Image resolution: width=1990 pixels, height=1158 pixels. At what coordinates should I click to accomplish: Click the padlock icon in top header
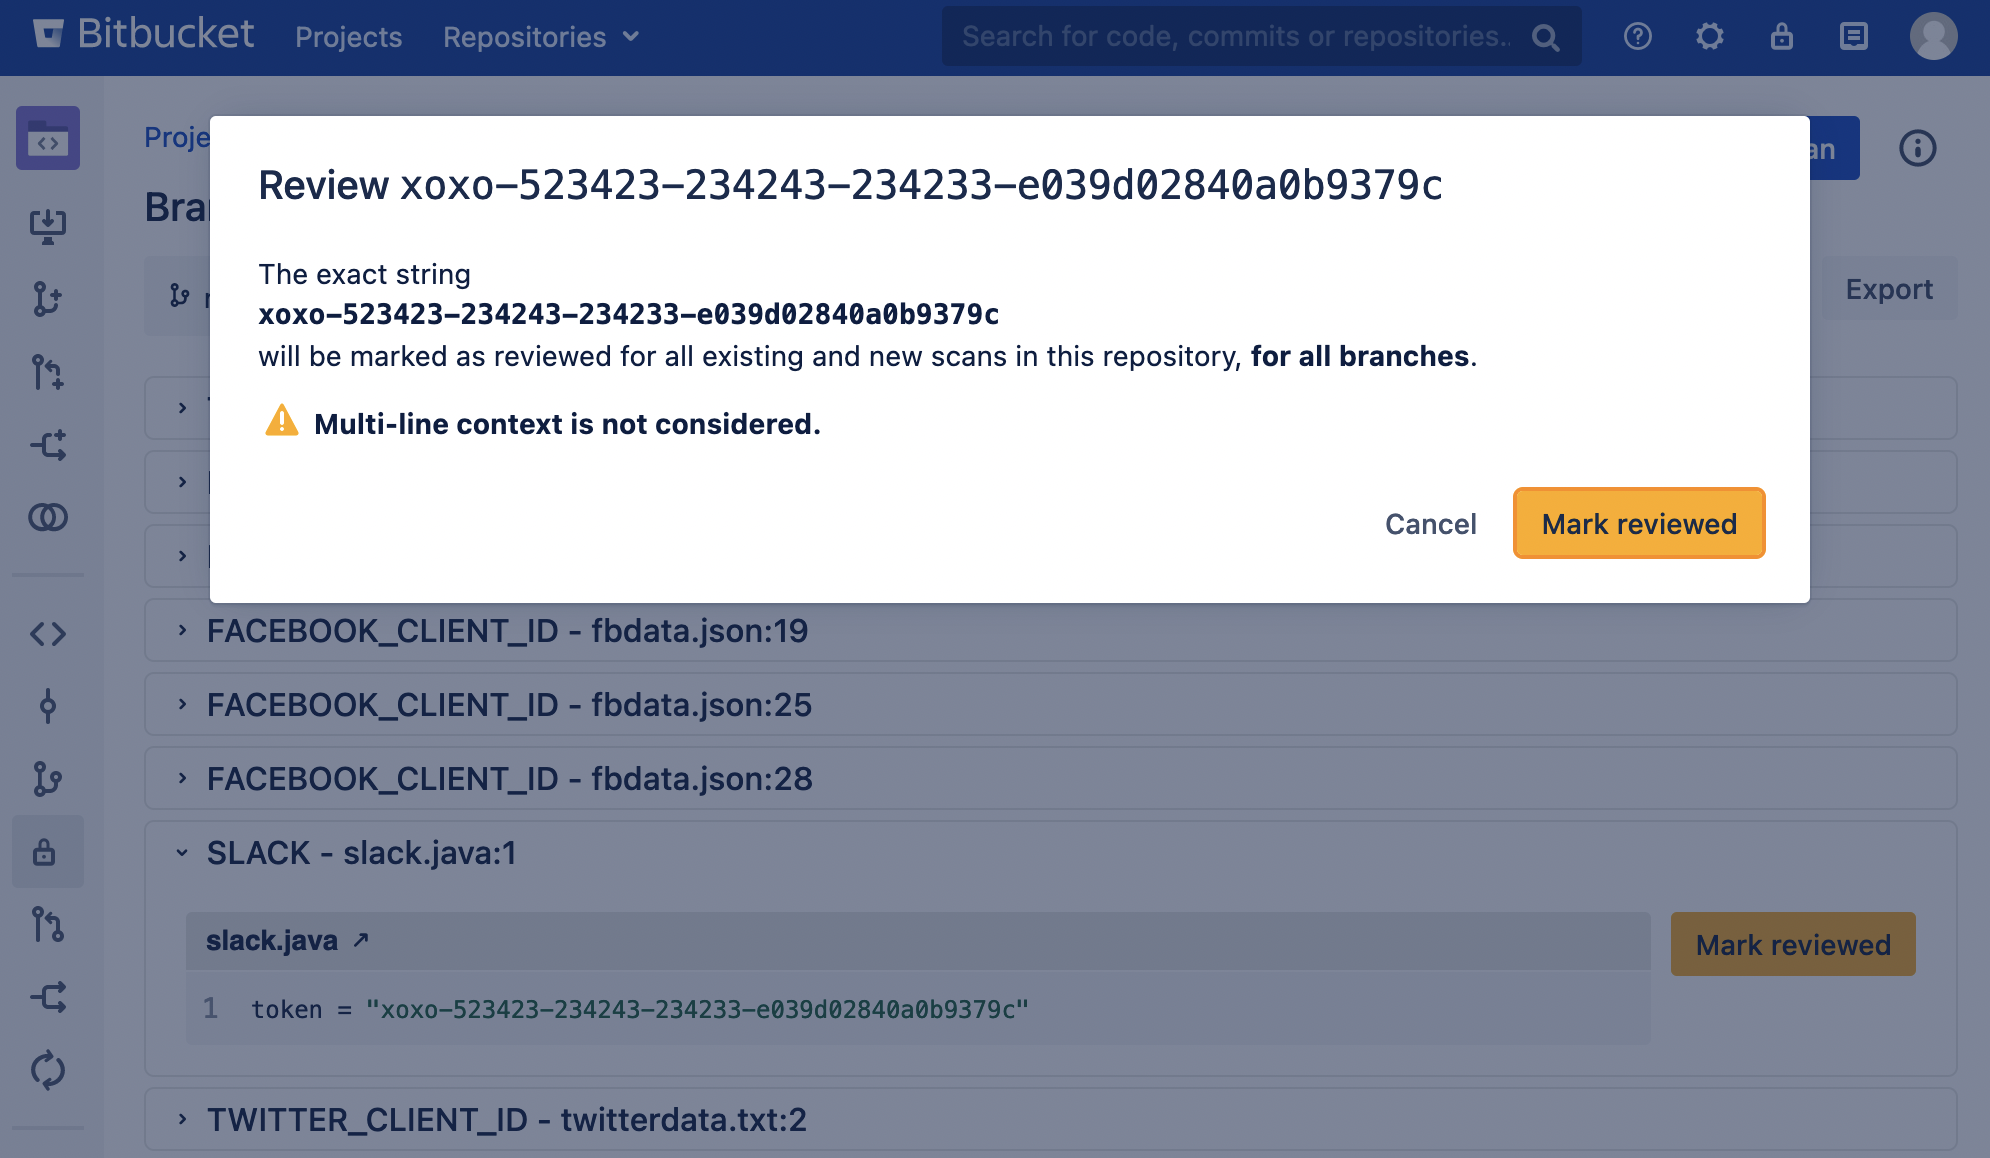pos(1781,37)
